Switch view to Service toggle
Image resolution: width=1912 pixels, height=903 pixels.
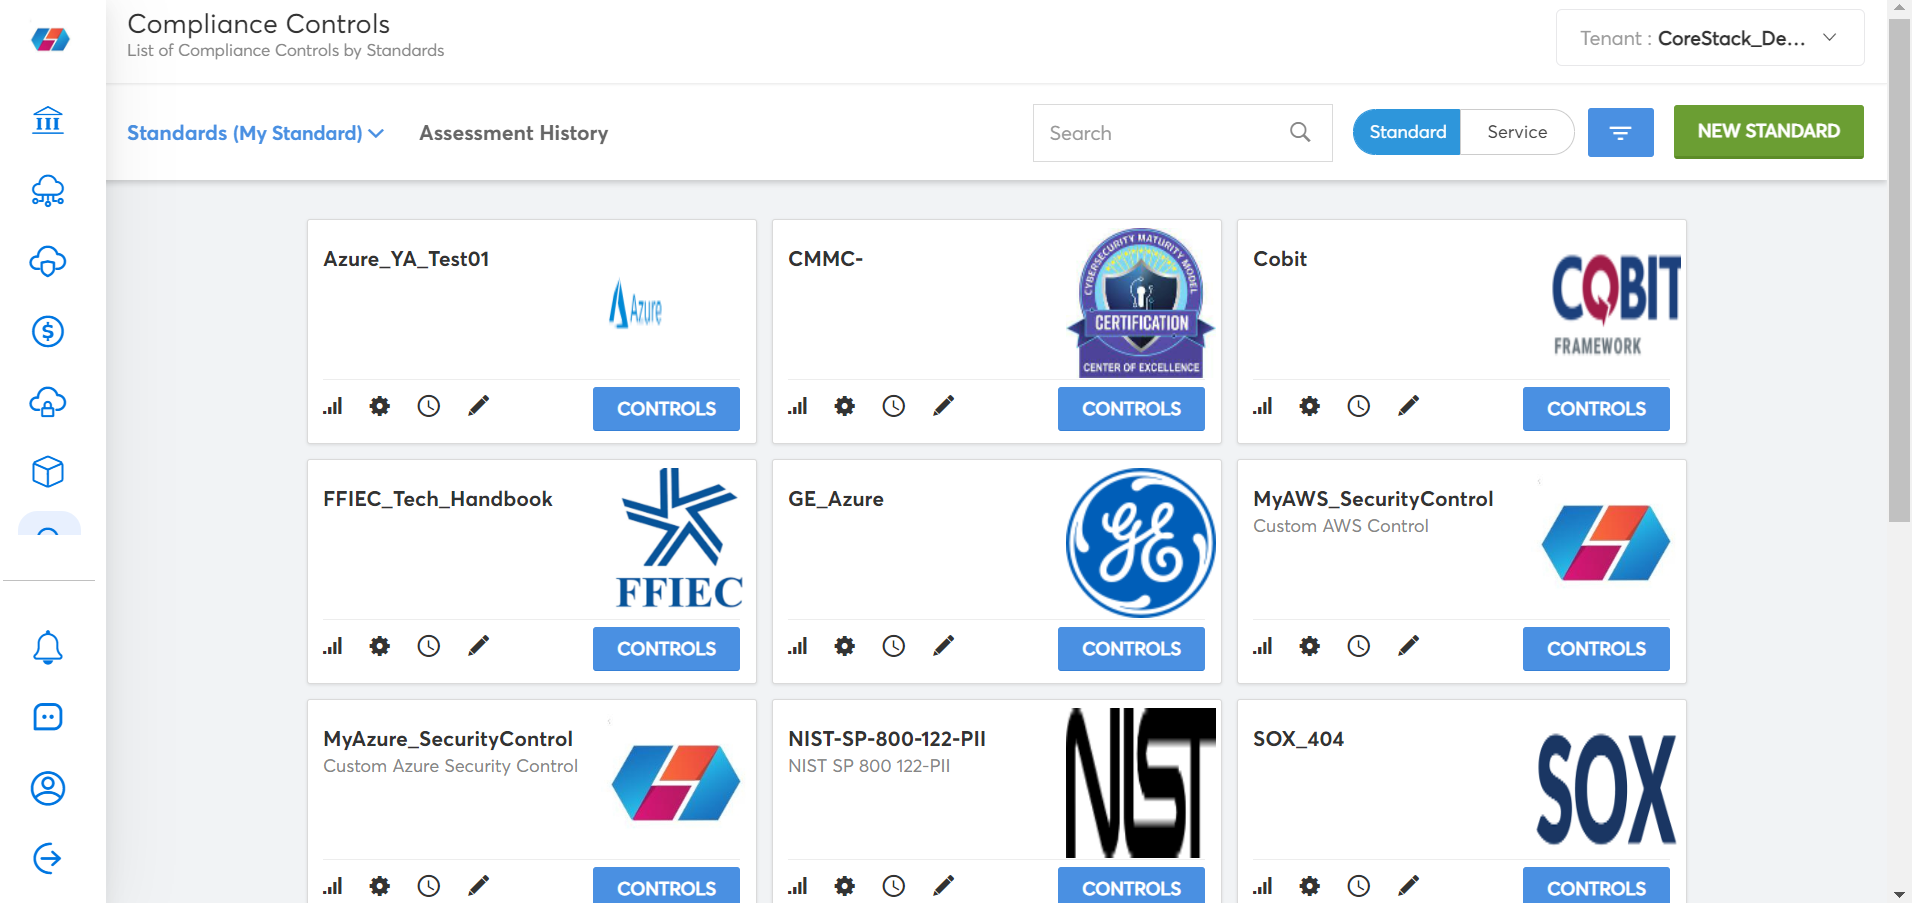click(x=1517, y=132)
